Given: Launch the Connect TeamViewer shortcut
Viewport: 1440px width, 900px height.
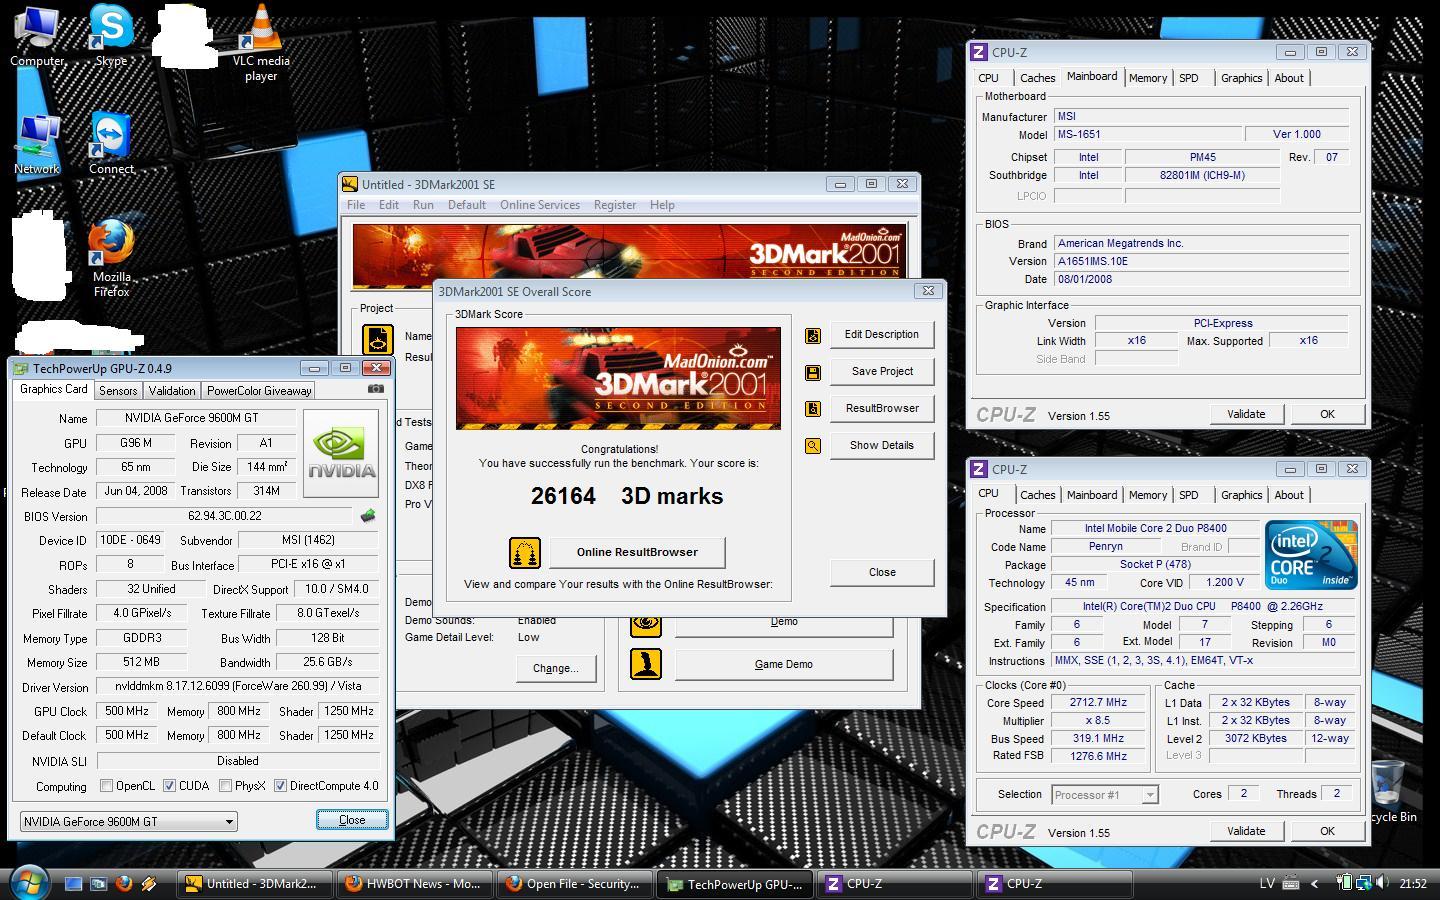Looking at the screenshot, I should click(x=111, y=145).
